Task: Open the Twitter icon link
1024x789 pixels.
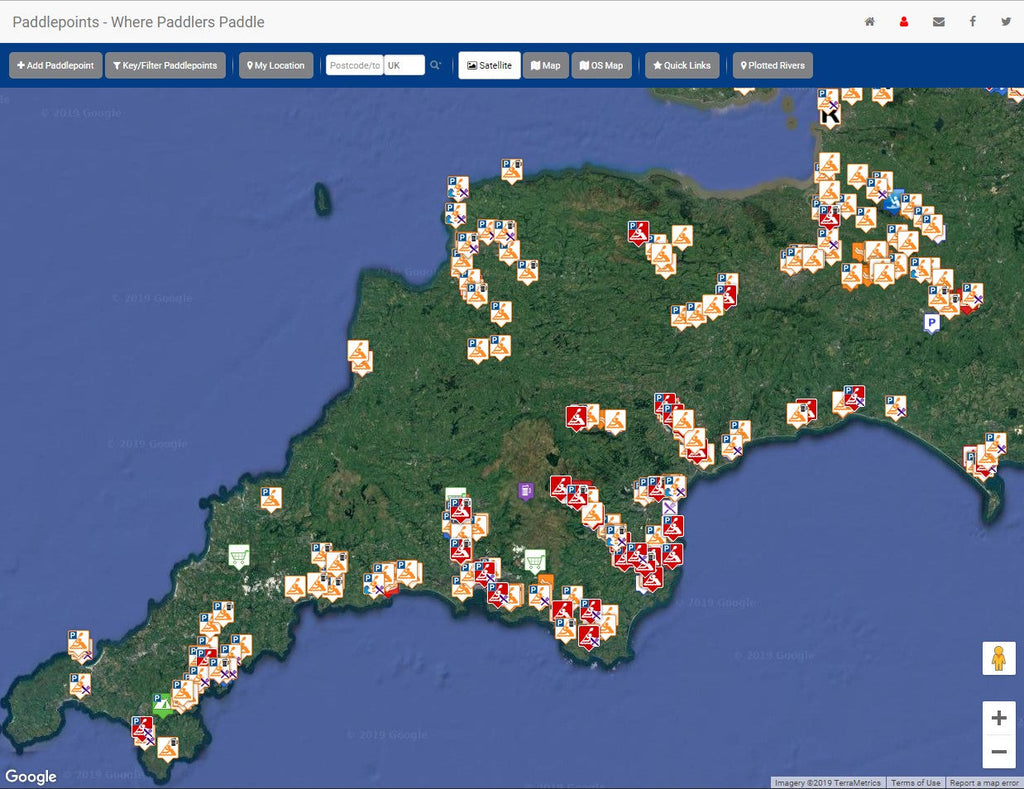Action: [1006, 22]
